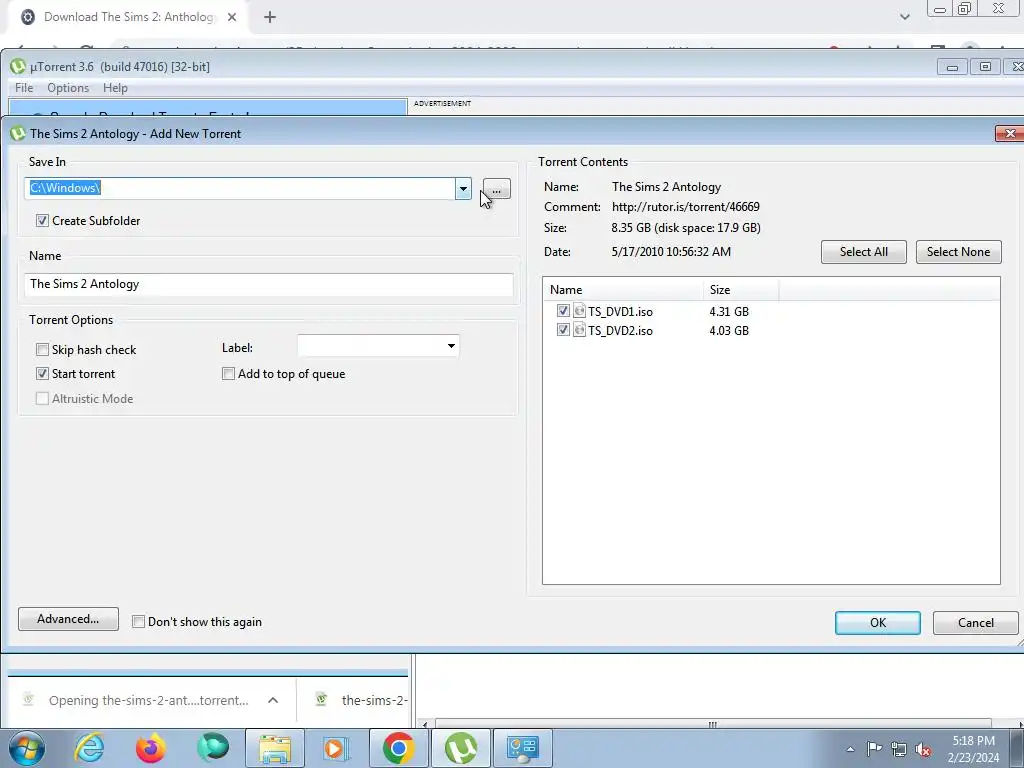
Task: Sort files by Name column header
Action: [x=622, y=289]
